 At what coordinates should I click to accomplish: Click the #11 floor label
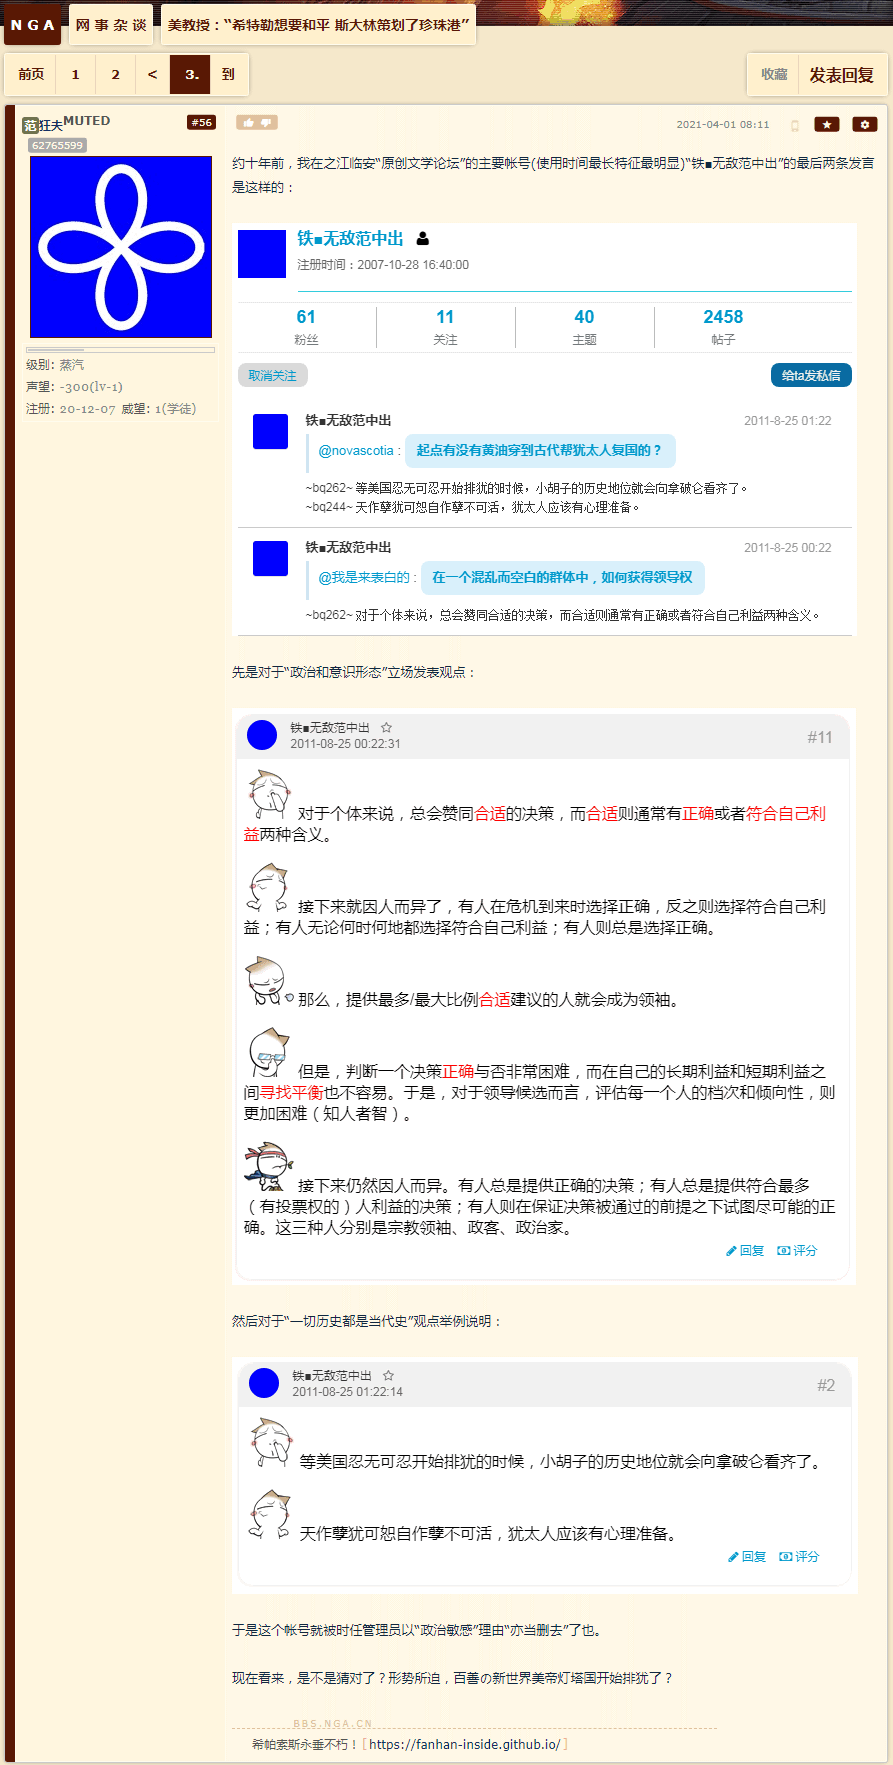[820, 737]
